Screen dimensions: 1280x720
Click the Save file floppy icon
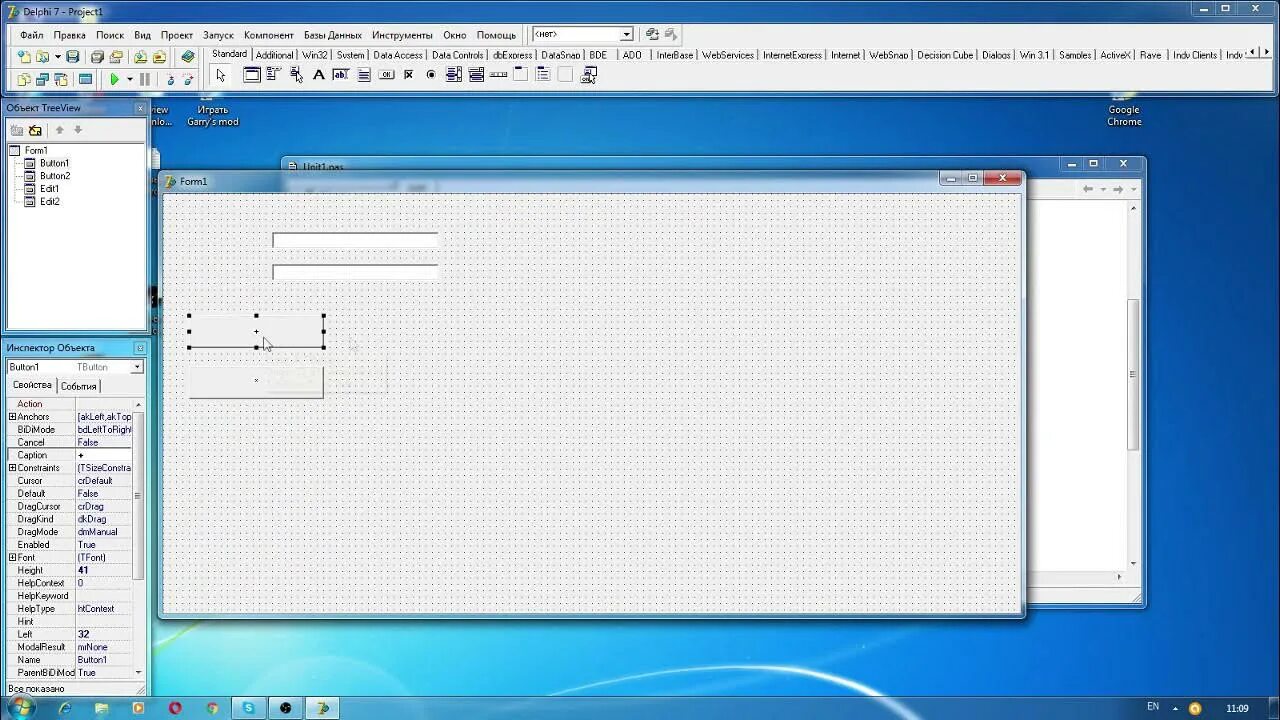[72, 57]
